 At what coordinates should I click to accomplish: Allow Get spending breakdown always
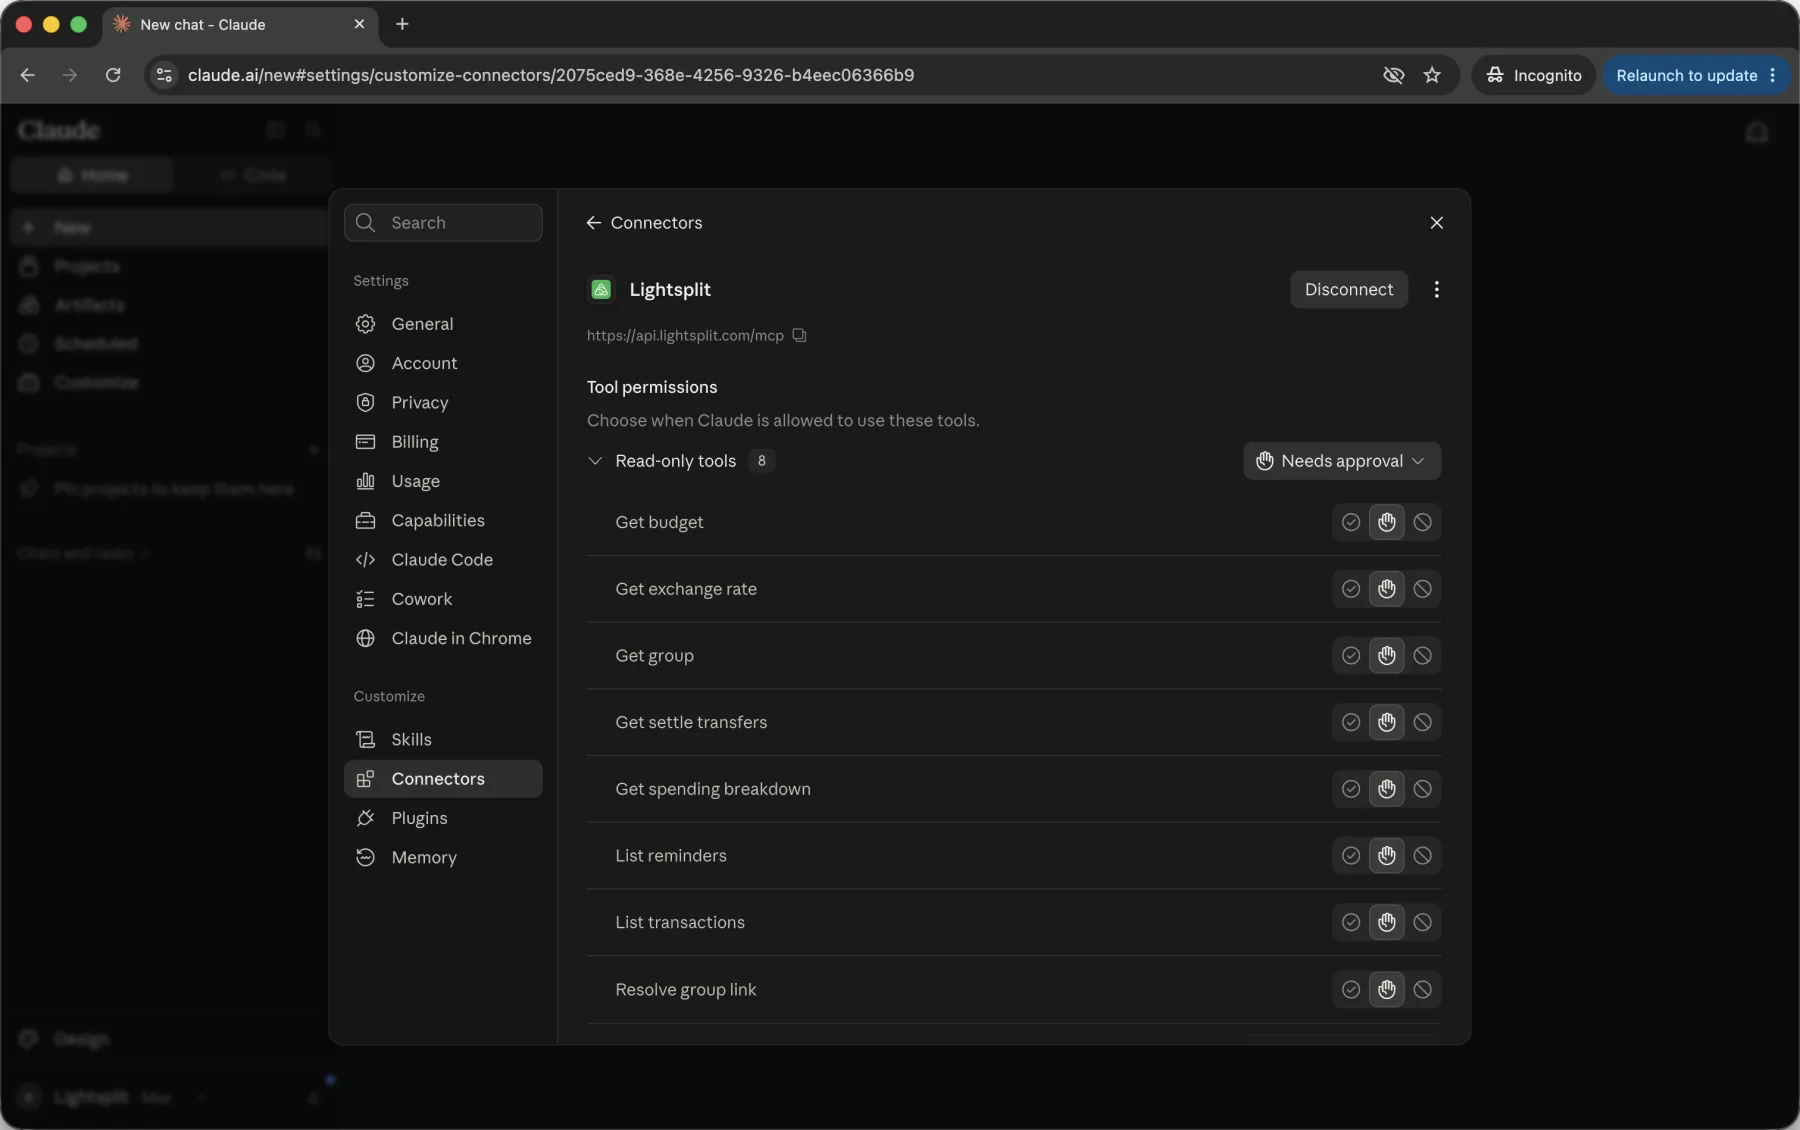pos(1350,789)
